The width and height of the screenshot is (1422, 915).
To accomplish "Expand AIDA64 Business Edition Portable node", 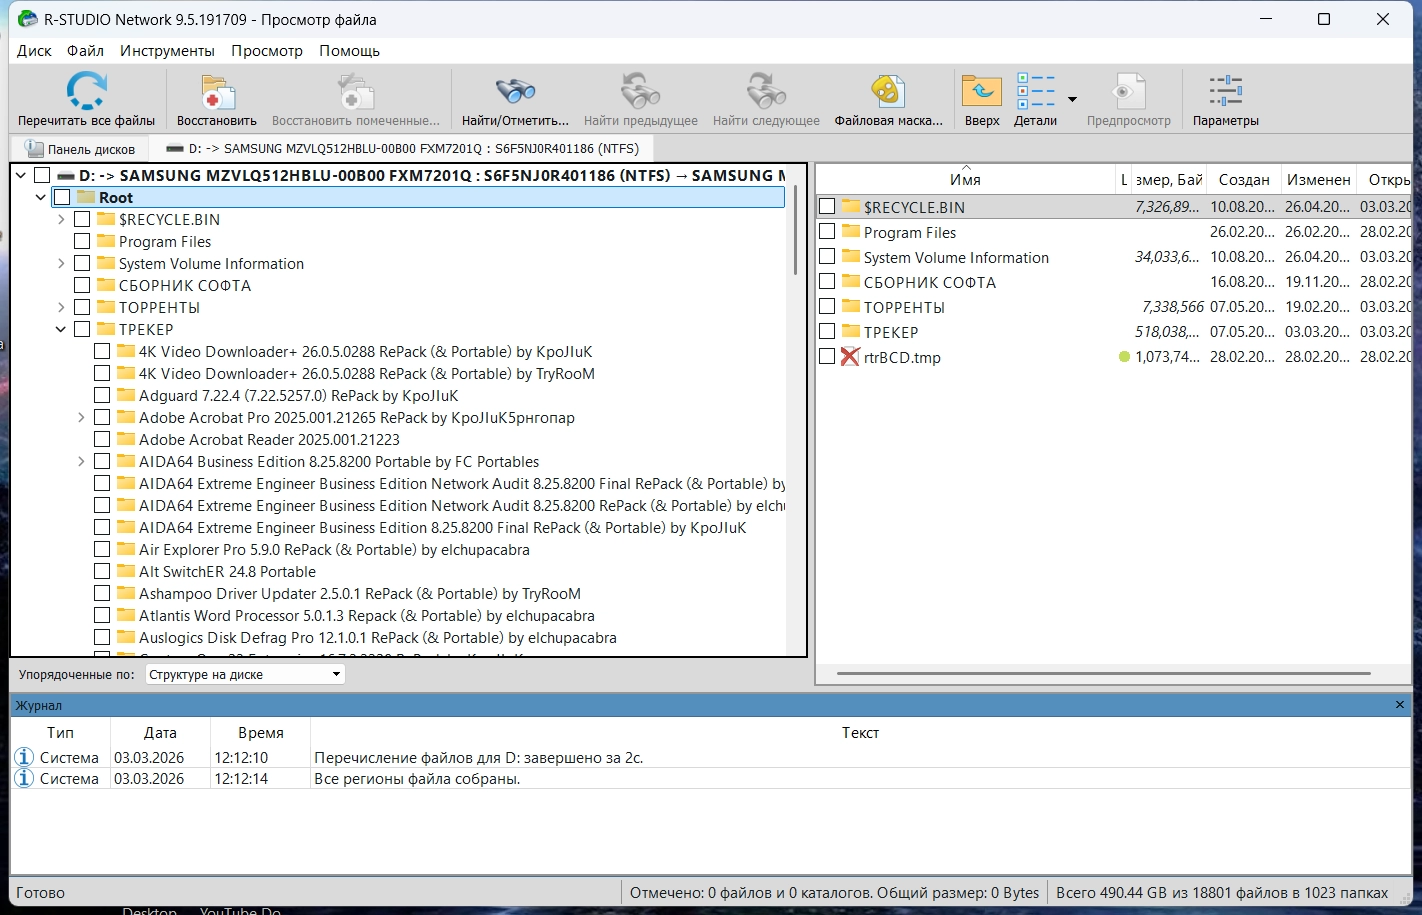I will [x=81, y=461].
